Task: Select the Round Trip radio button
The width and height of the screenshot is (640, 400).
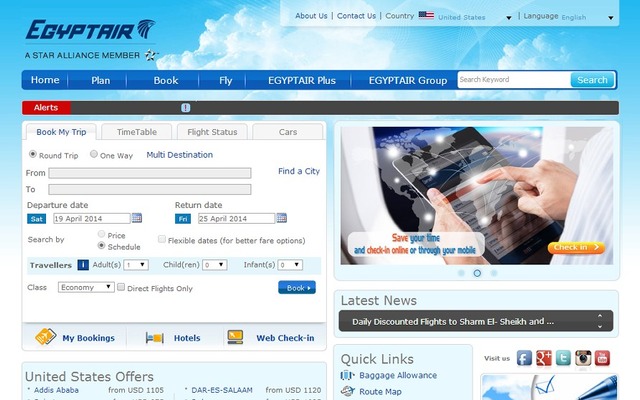Action: pos(33,154)
